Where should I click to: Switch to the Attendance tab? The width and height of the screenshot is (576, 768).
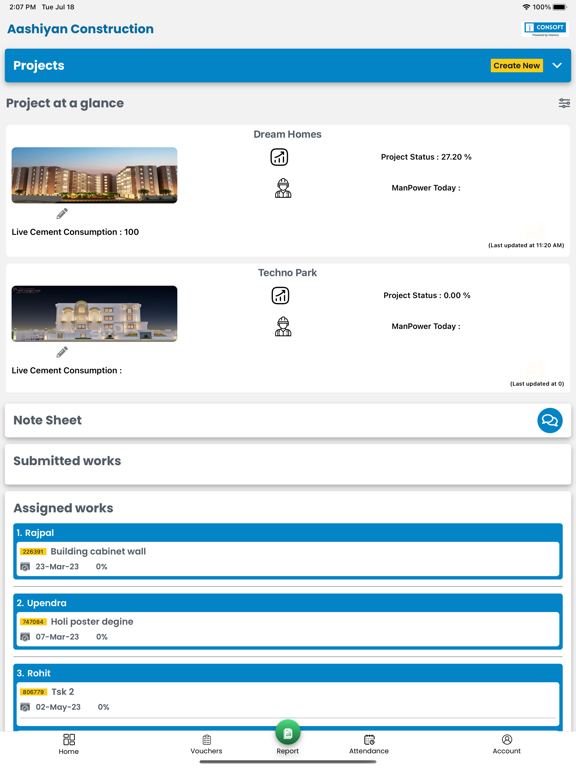point(369,744)
